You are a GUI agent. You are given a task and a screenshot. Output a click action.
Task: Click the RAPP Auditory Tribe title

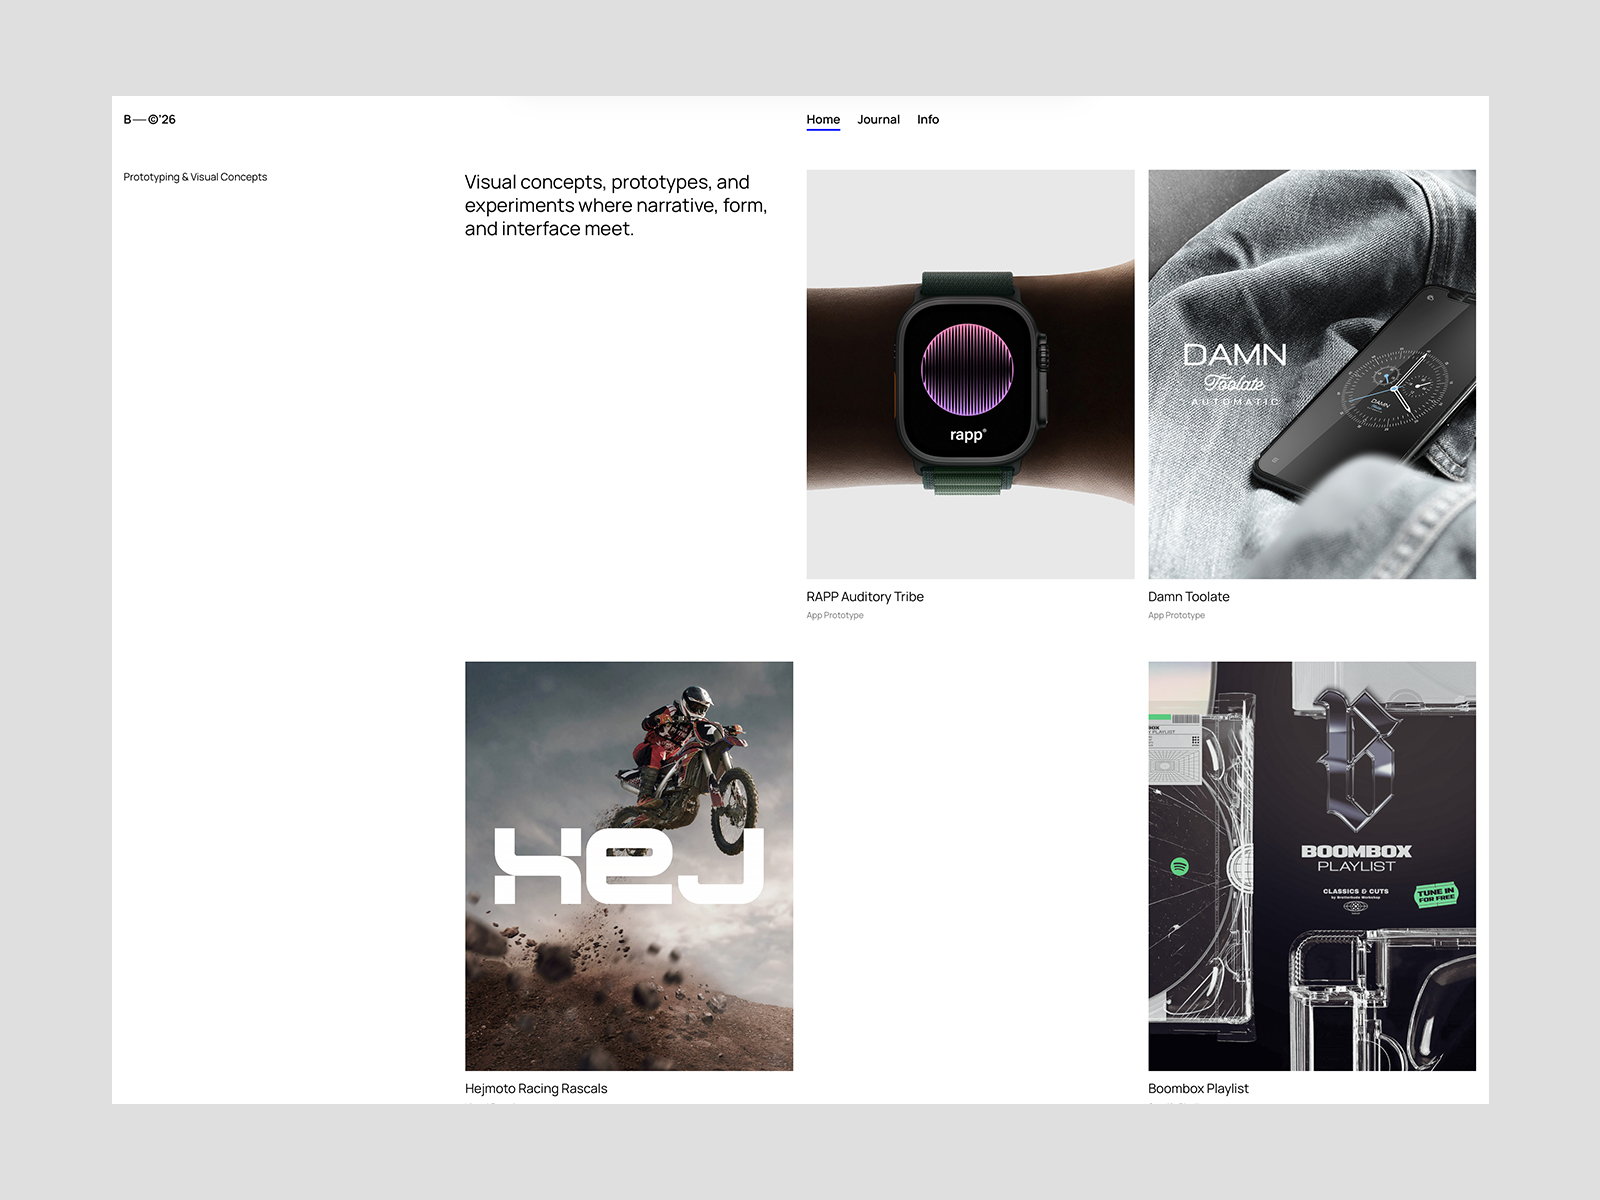[x=865, y=597]
